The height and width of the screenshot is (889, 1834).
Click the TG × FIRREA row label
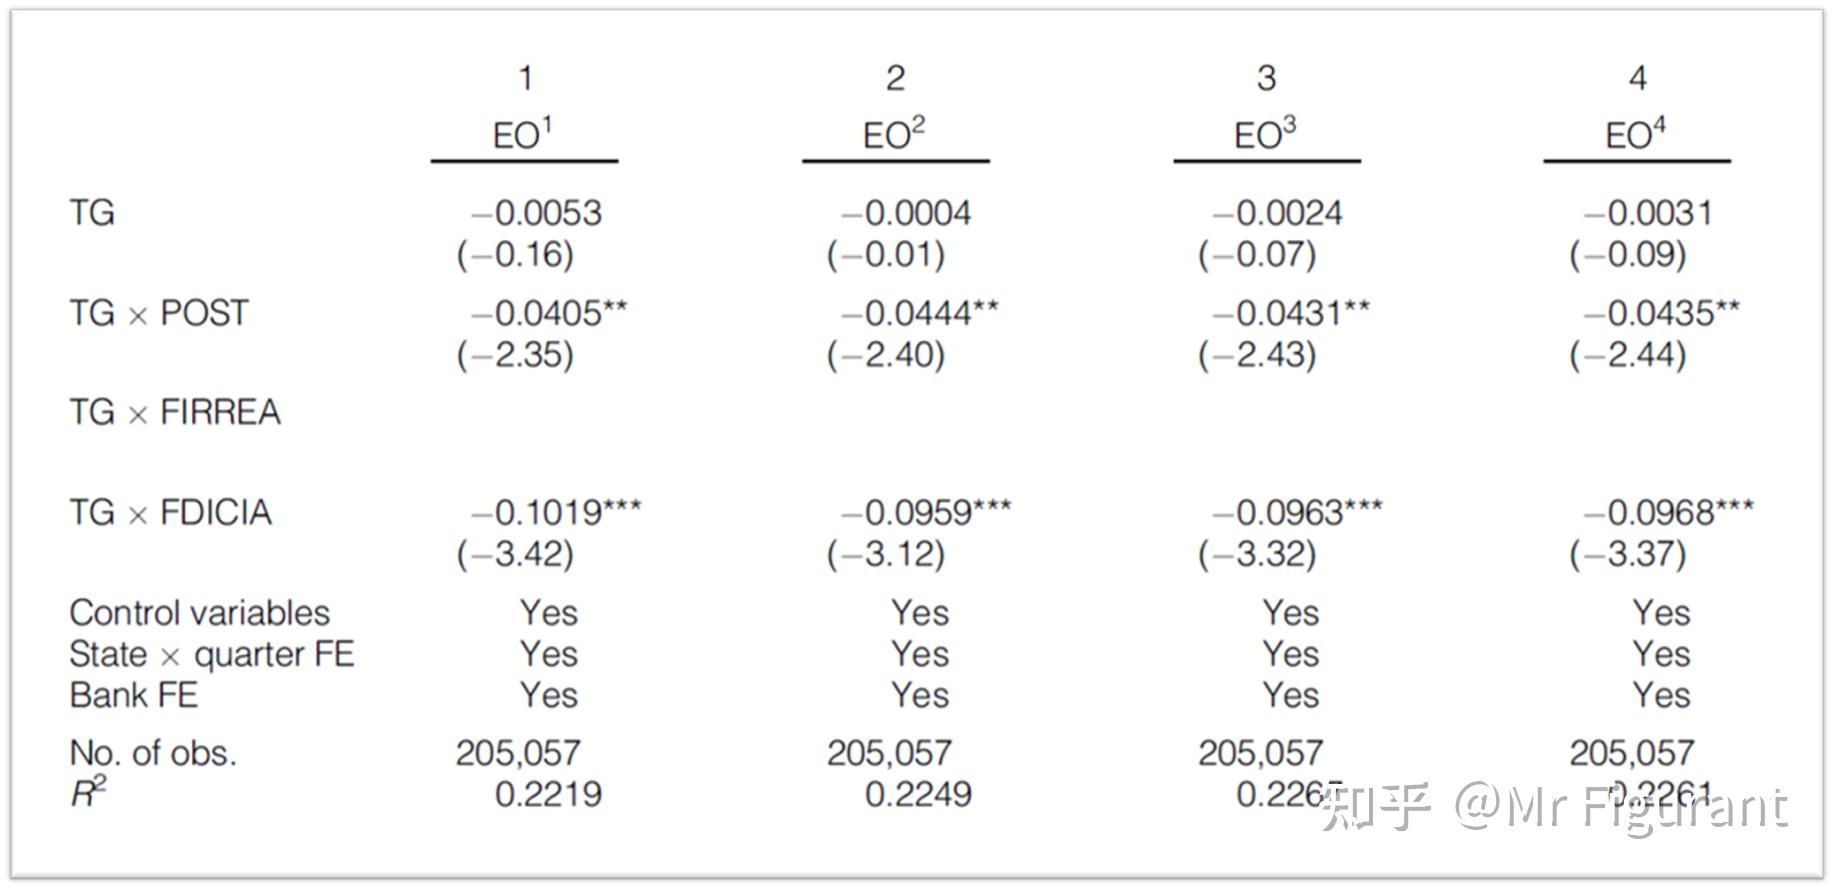[x=174, y=412]
